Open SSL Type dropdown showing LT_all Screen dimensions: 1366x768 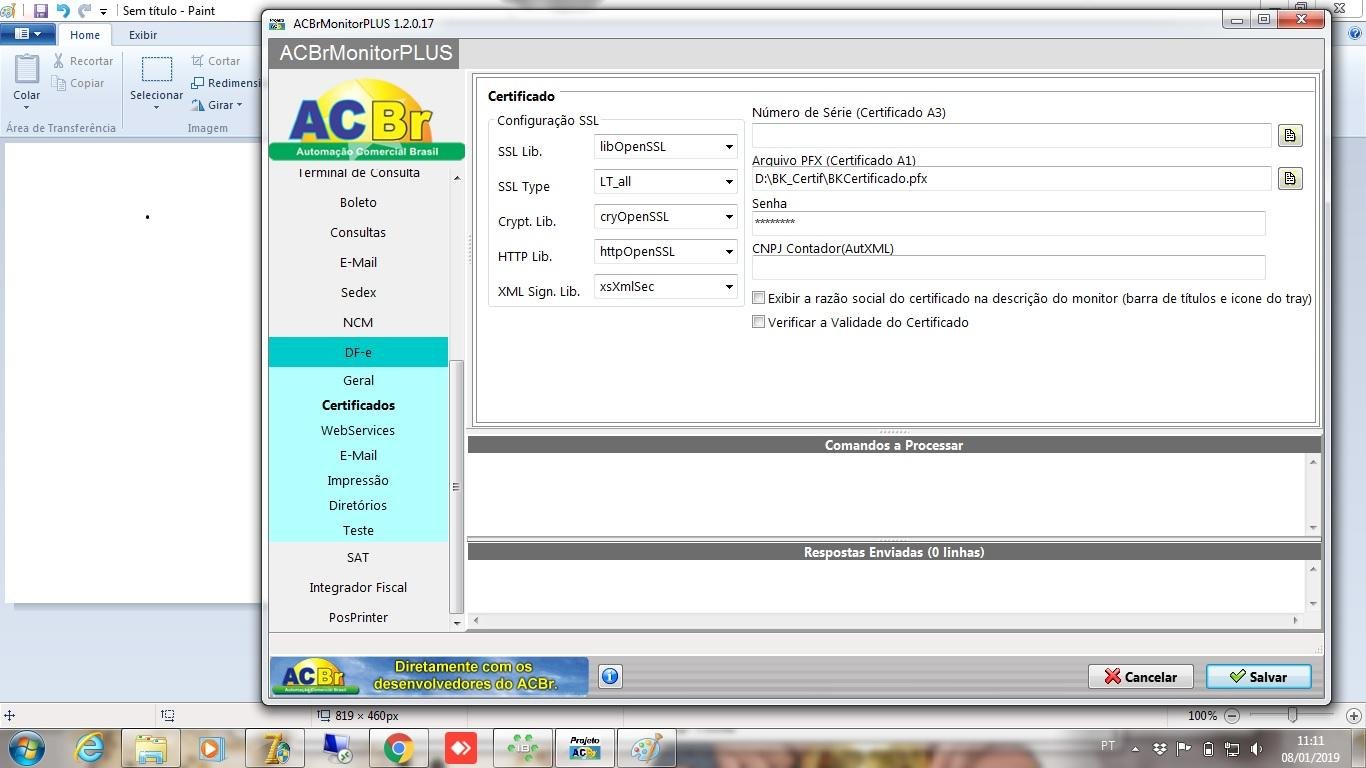tap(729, 182)
